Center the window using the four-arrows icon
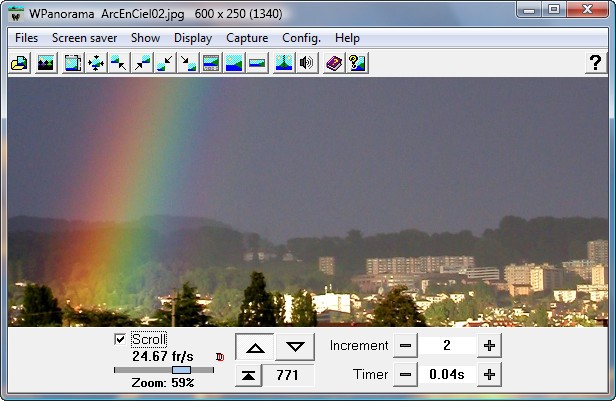Screen dimensions: 616x401 click(96, 63)
